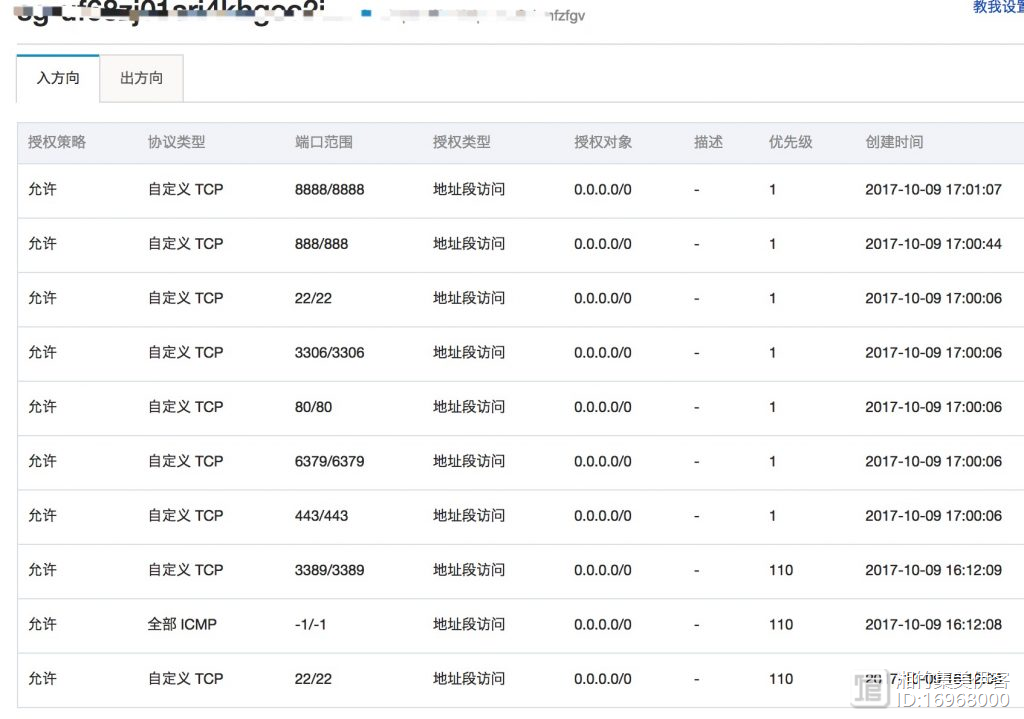
Task: Click the 3306/3306 port rule row
Action: (x=329, y=352)
